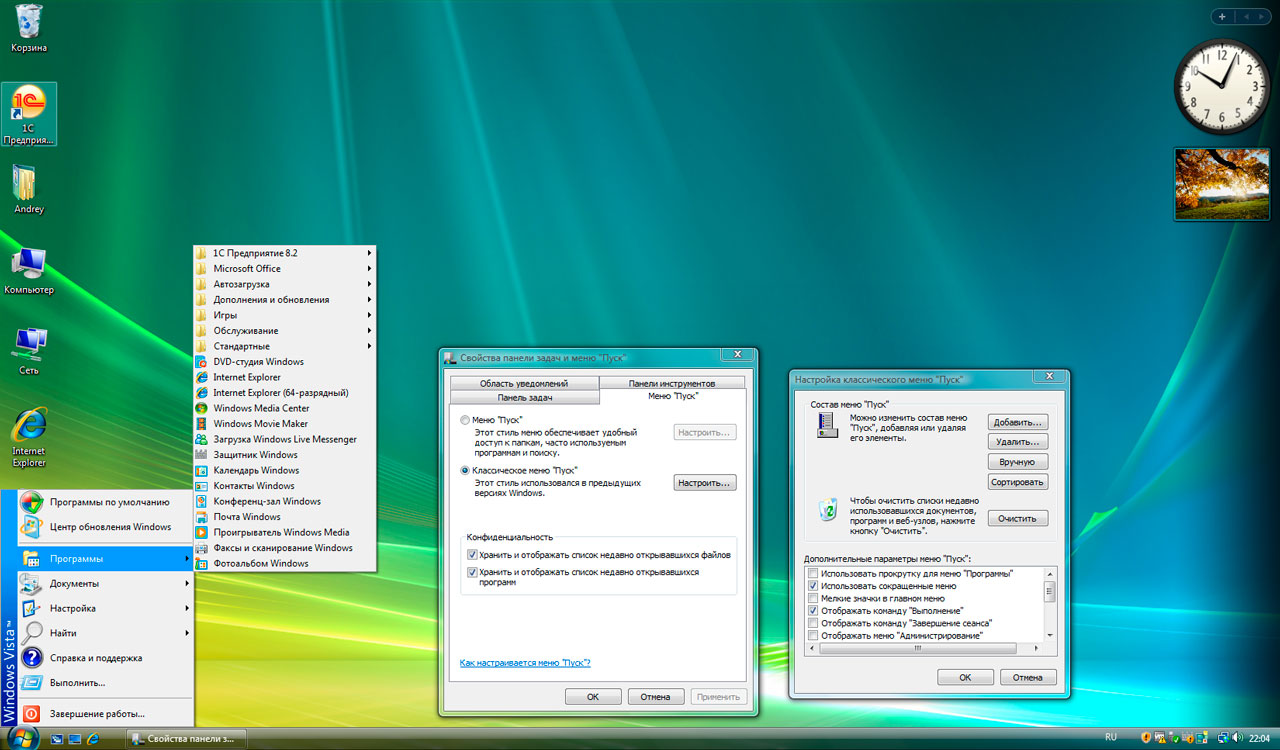Click the analog clock sidebar gadget
The height and width of the screenshot is (750, 1280).
(1221, 86)
